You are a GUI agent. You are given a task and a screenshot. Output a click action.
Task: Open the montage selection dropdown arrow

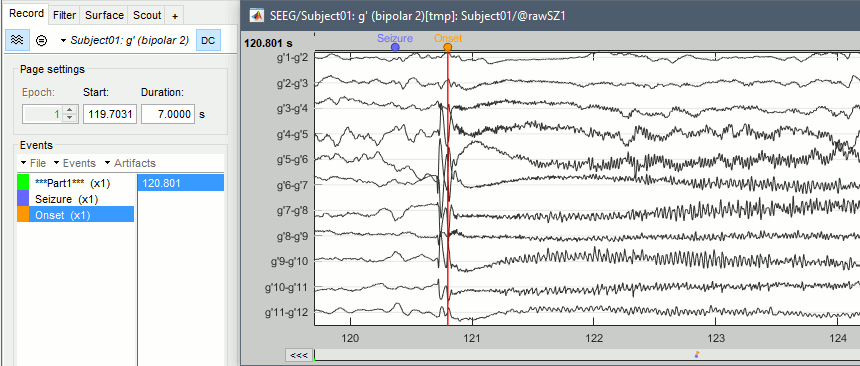64,41
